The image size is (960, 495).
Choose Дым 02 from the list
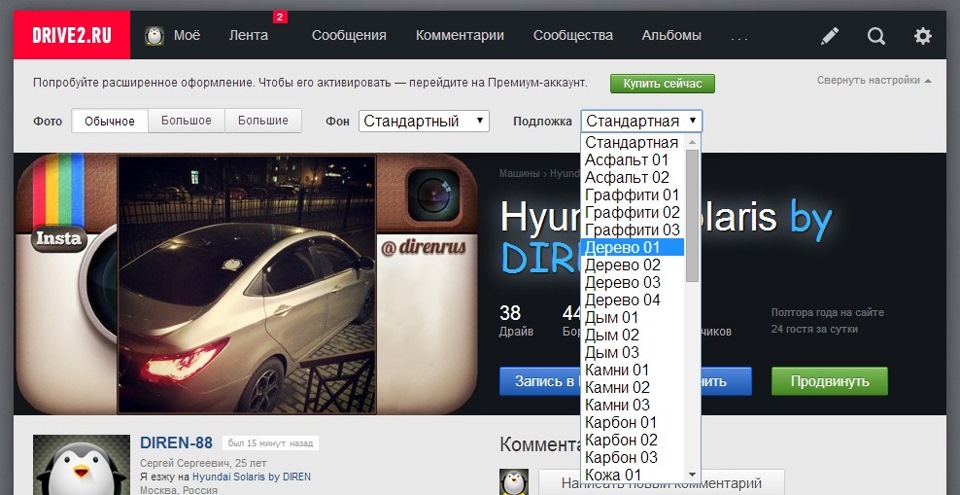click(x=632, y=335)
